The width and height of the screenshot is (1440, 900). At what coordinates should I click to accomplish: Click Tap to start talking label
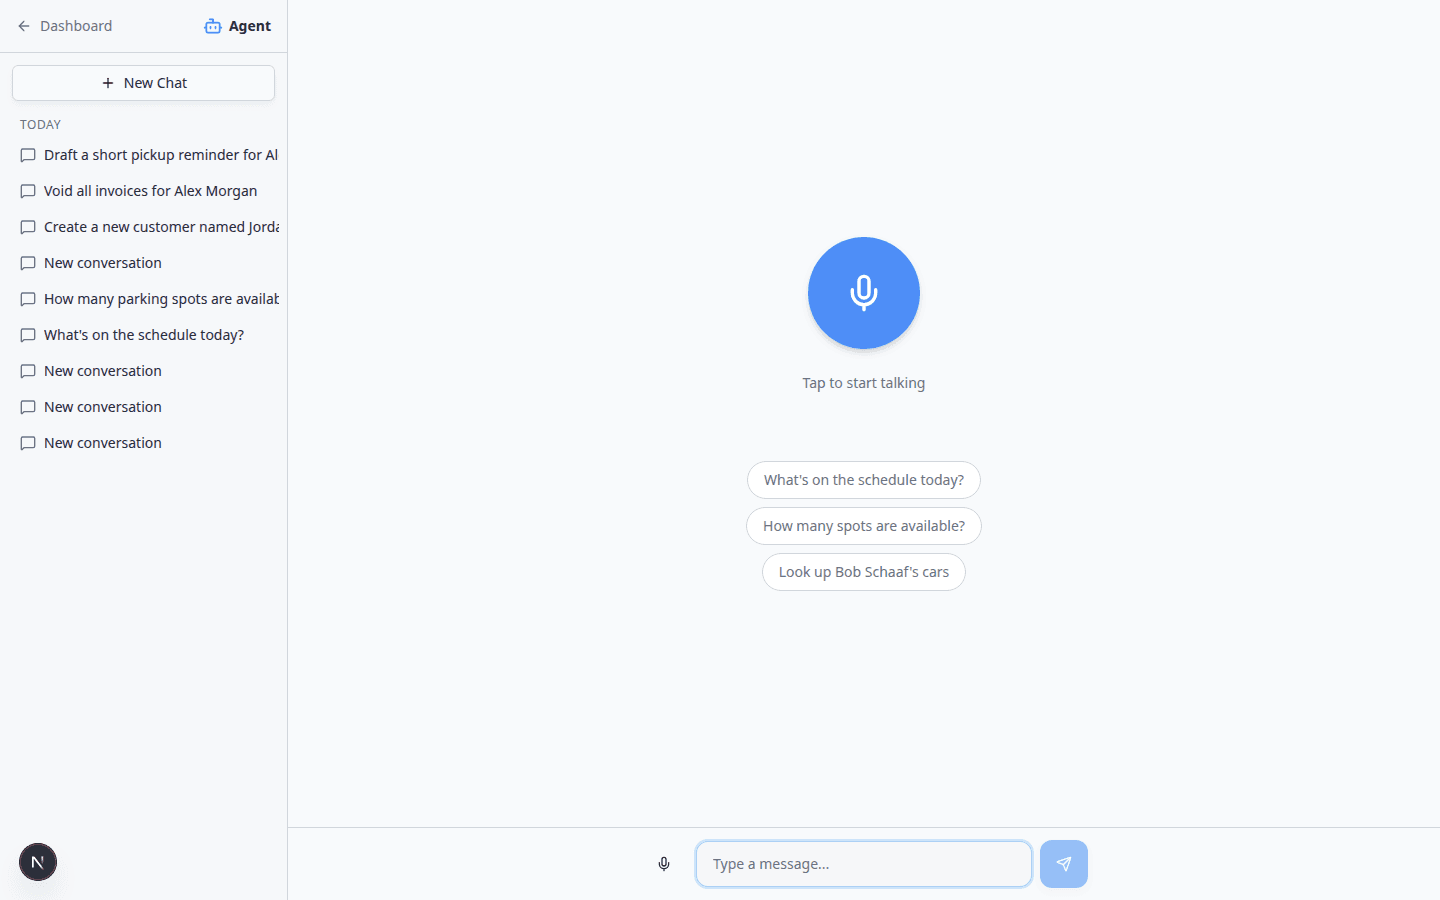tap(863, 383)
